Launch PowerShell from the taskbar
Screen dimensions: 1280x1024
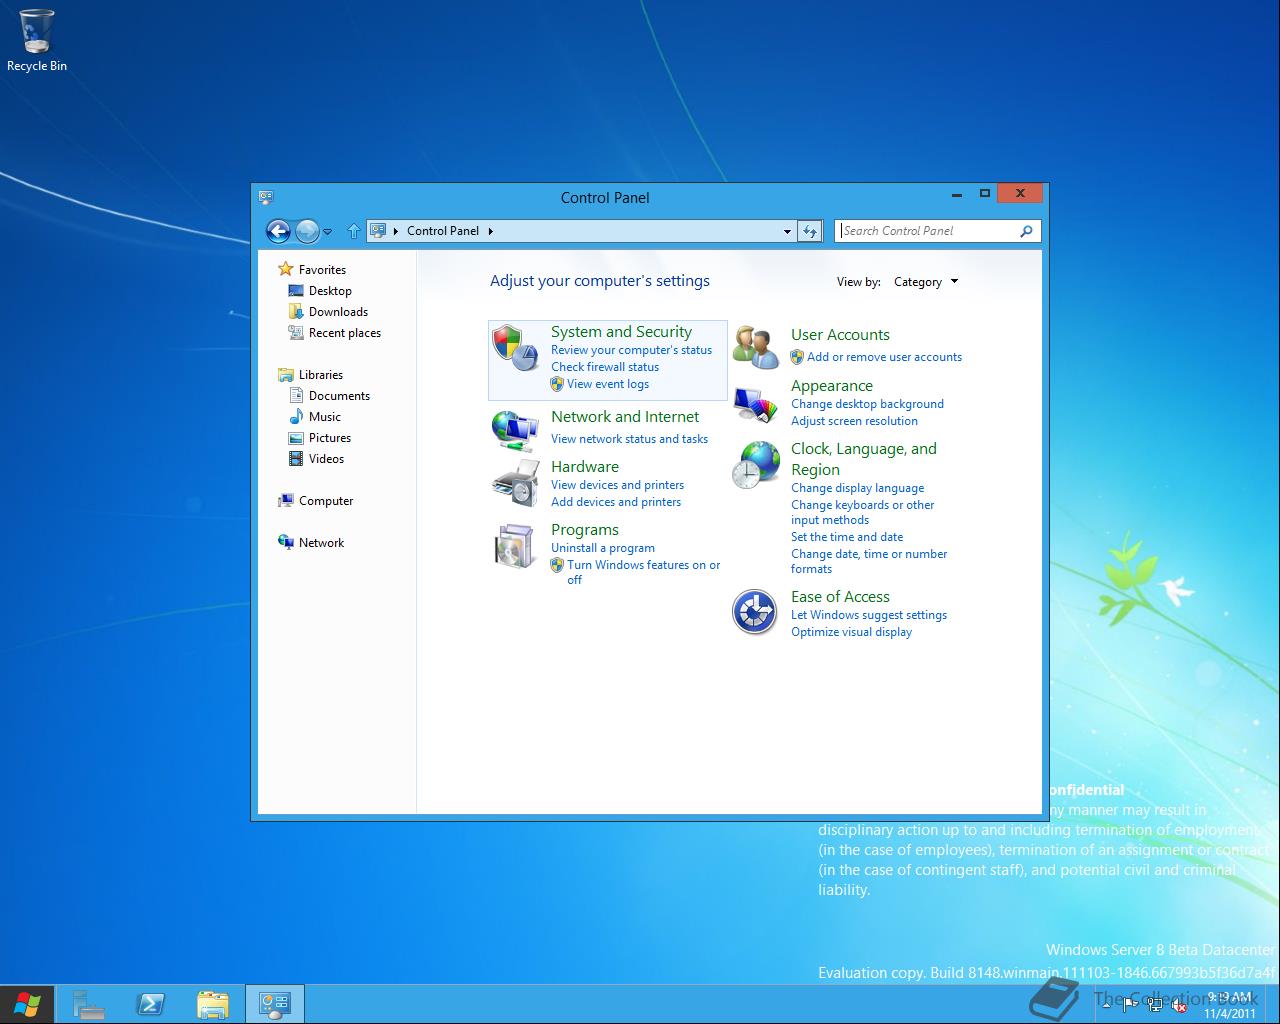(x=151, y=1004)
